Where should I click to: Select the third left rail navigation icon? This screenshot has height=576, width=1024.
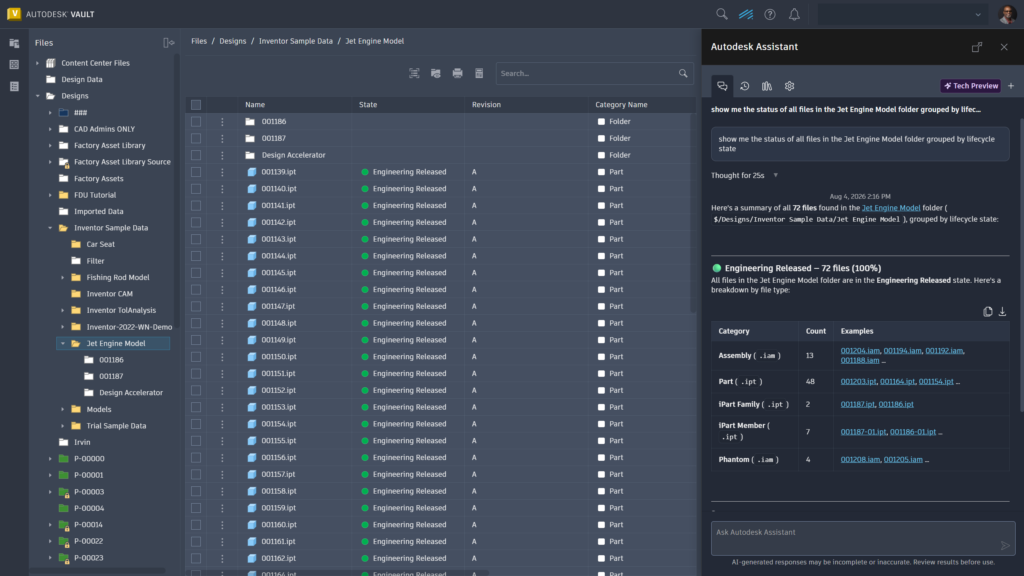(x=14, y=86)
